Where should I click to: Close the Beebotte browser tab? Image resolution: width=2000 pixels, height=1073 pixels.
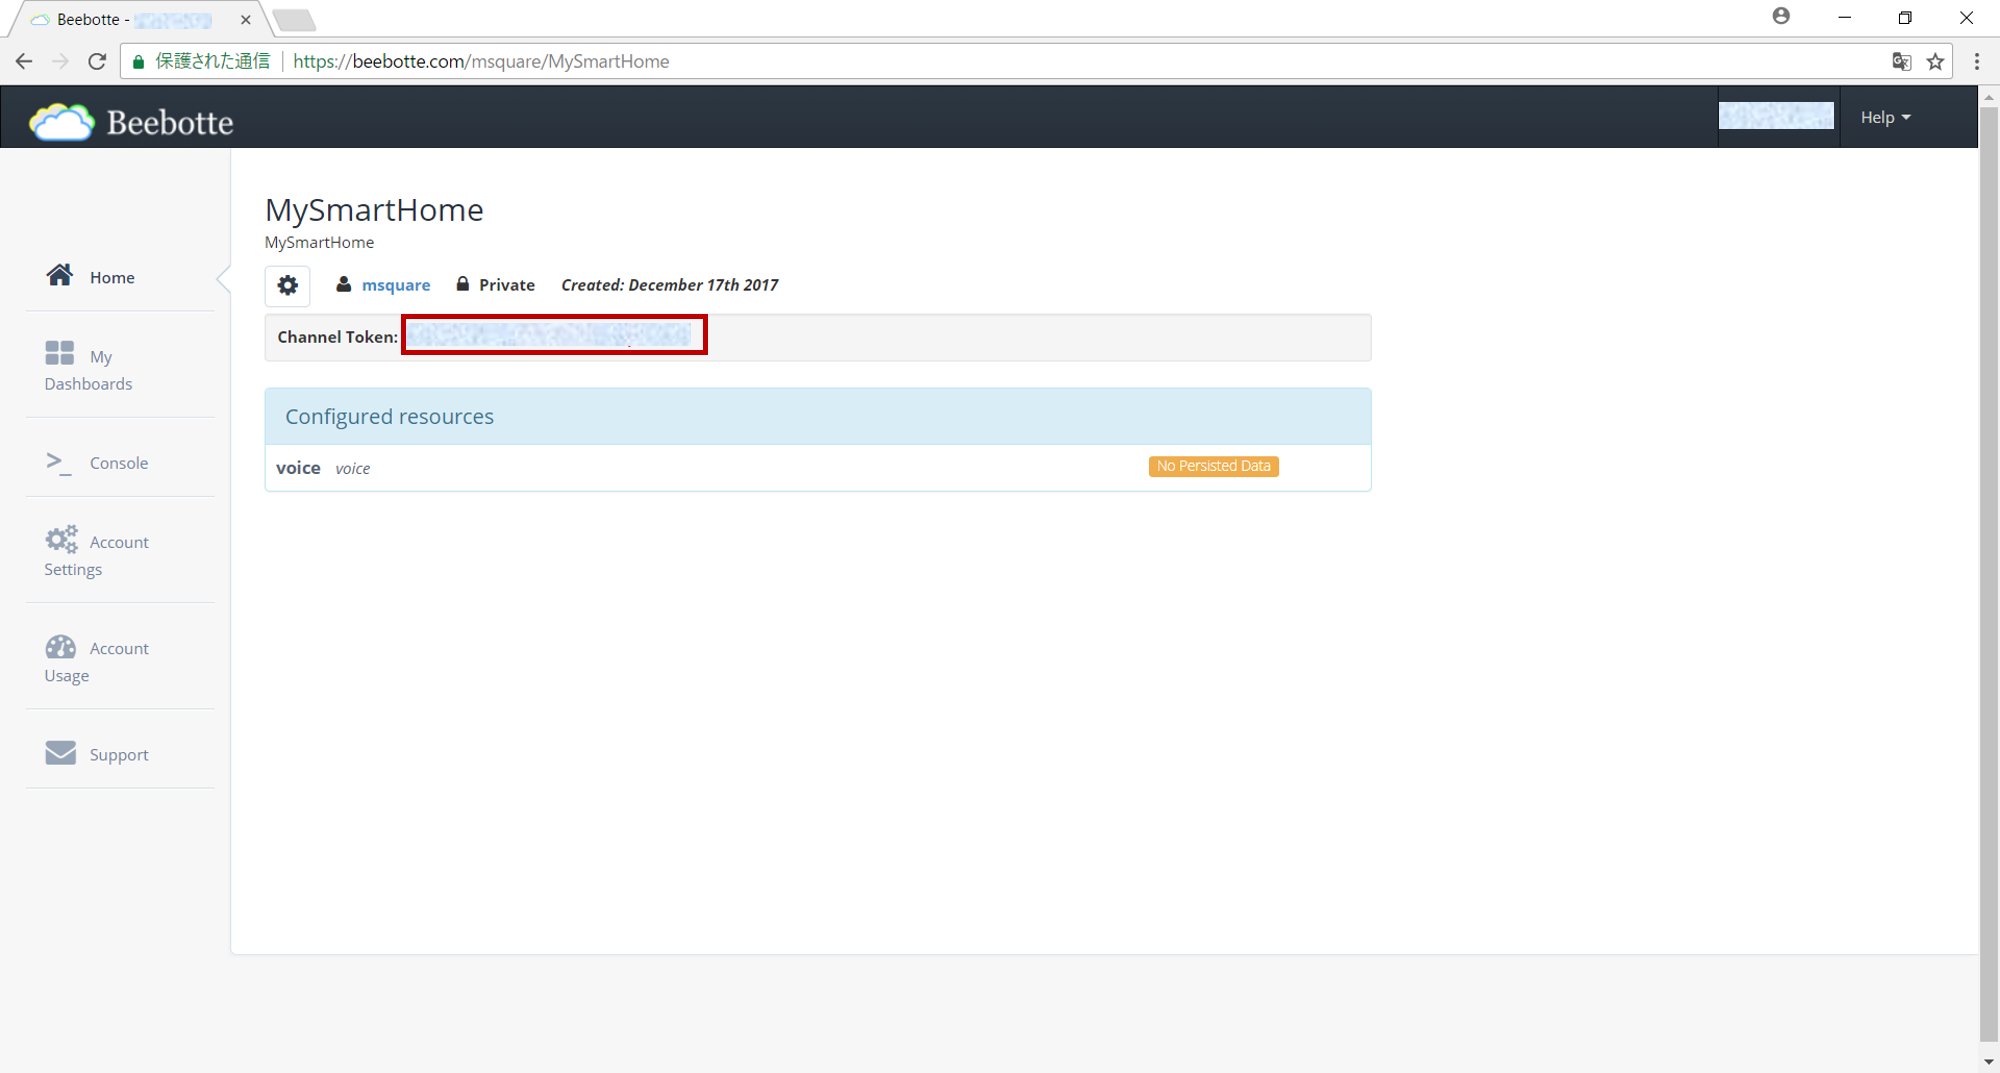tap(245, 19)
